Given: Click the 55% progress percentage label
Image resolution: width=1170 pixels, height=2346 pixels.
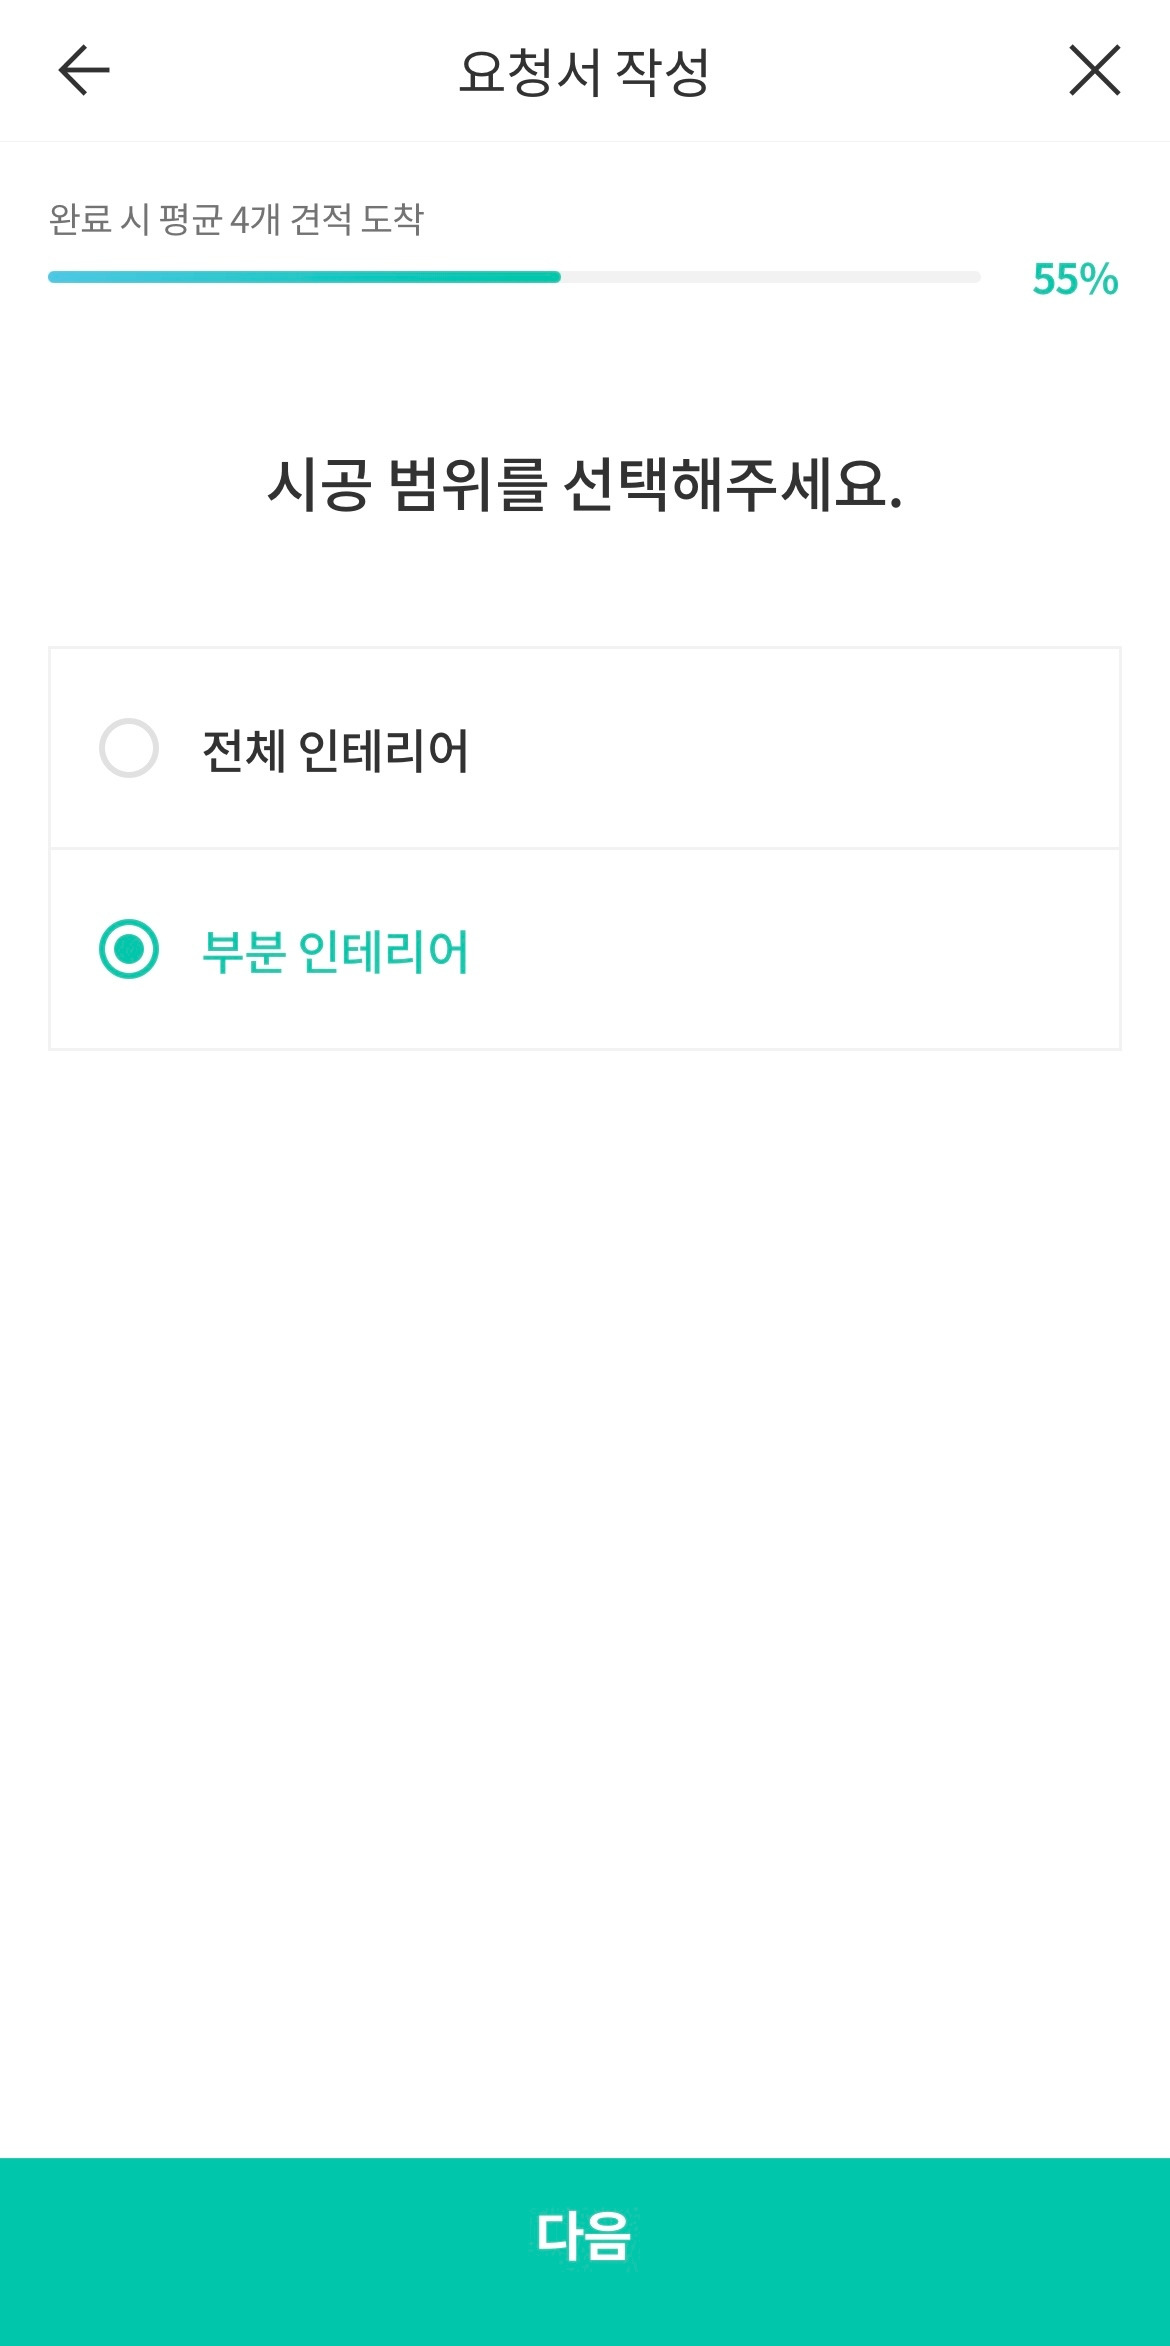Looking at the screenshot, I should pos(1074,279).
